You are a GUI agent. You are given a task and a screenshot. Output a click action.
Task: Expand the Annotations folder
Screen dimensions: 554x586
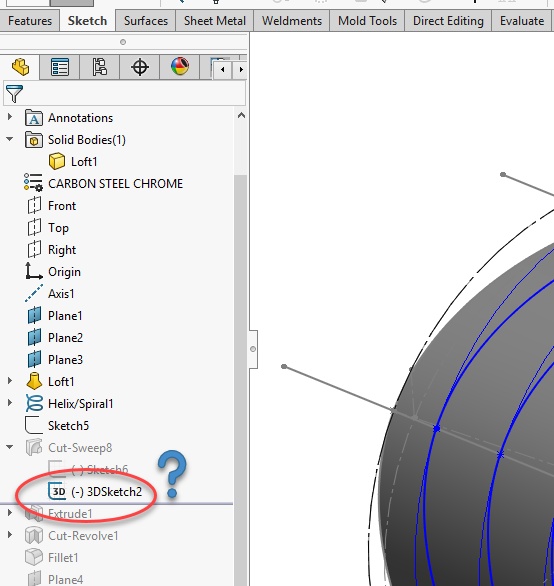click(10, 117)
